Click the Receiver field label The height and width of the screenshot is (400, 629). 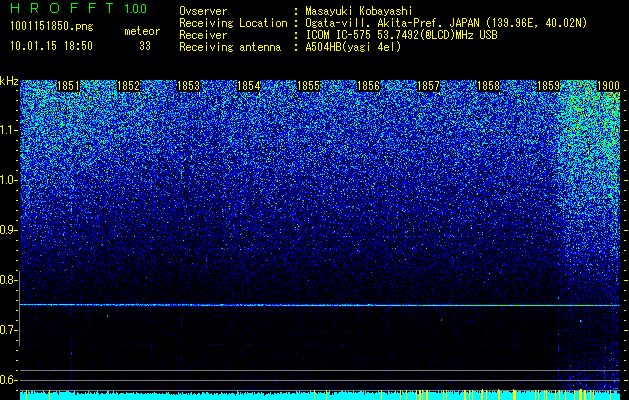coord(203,35)
